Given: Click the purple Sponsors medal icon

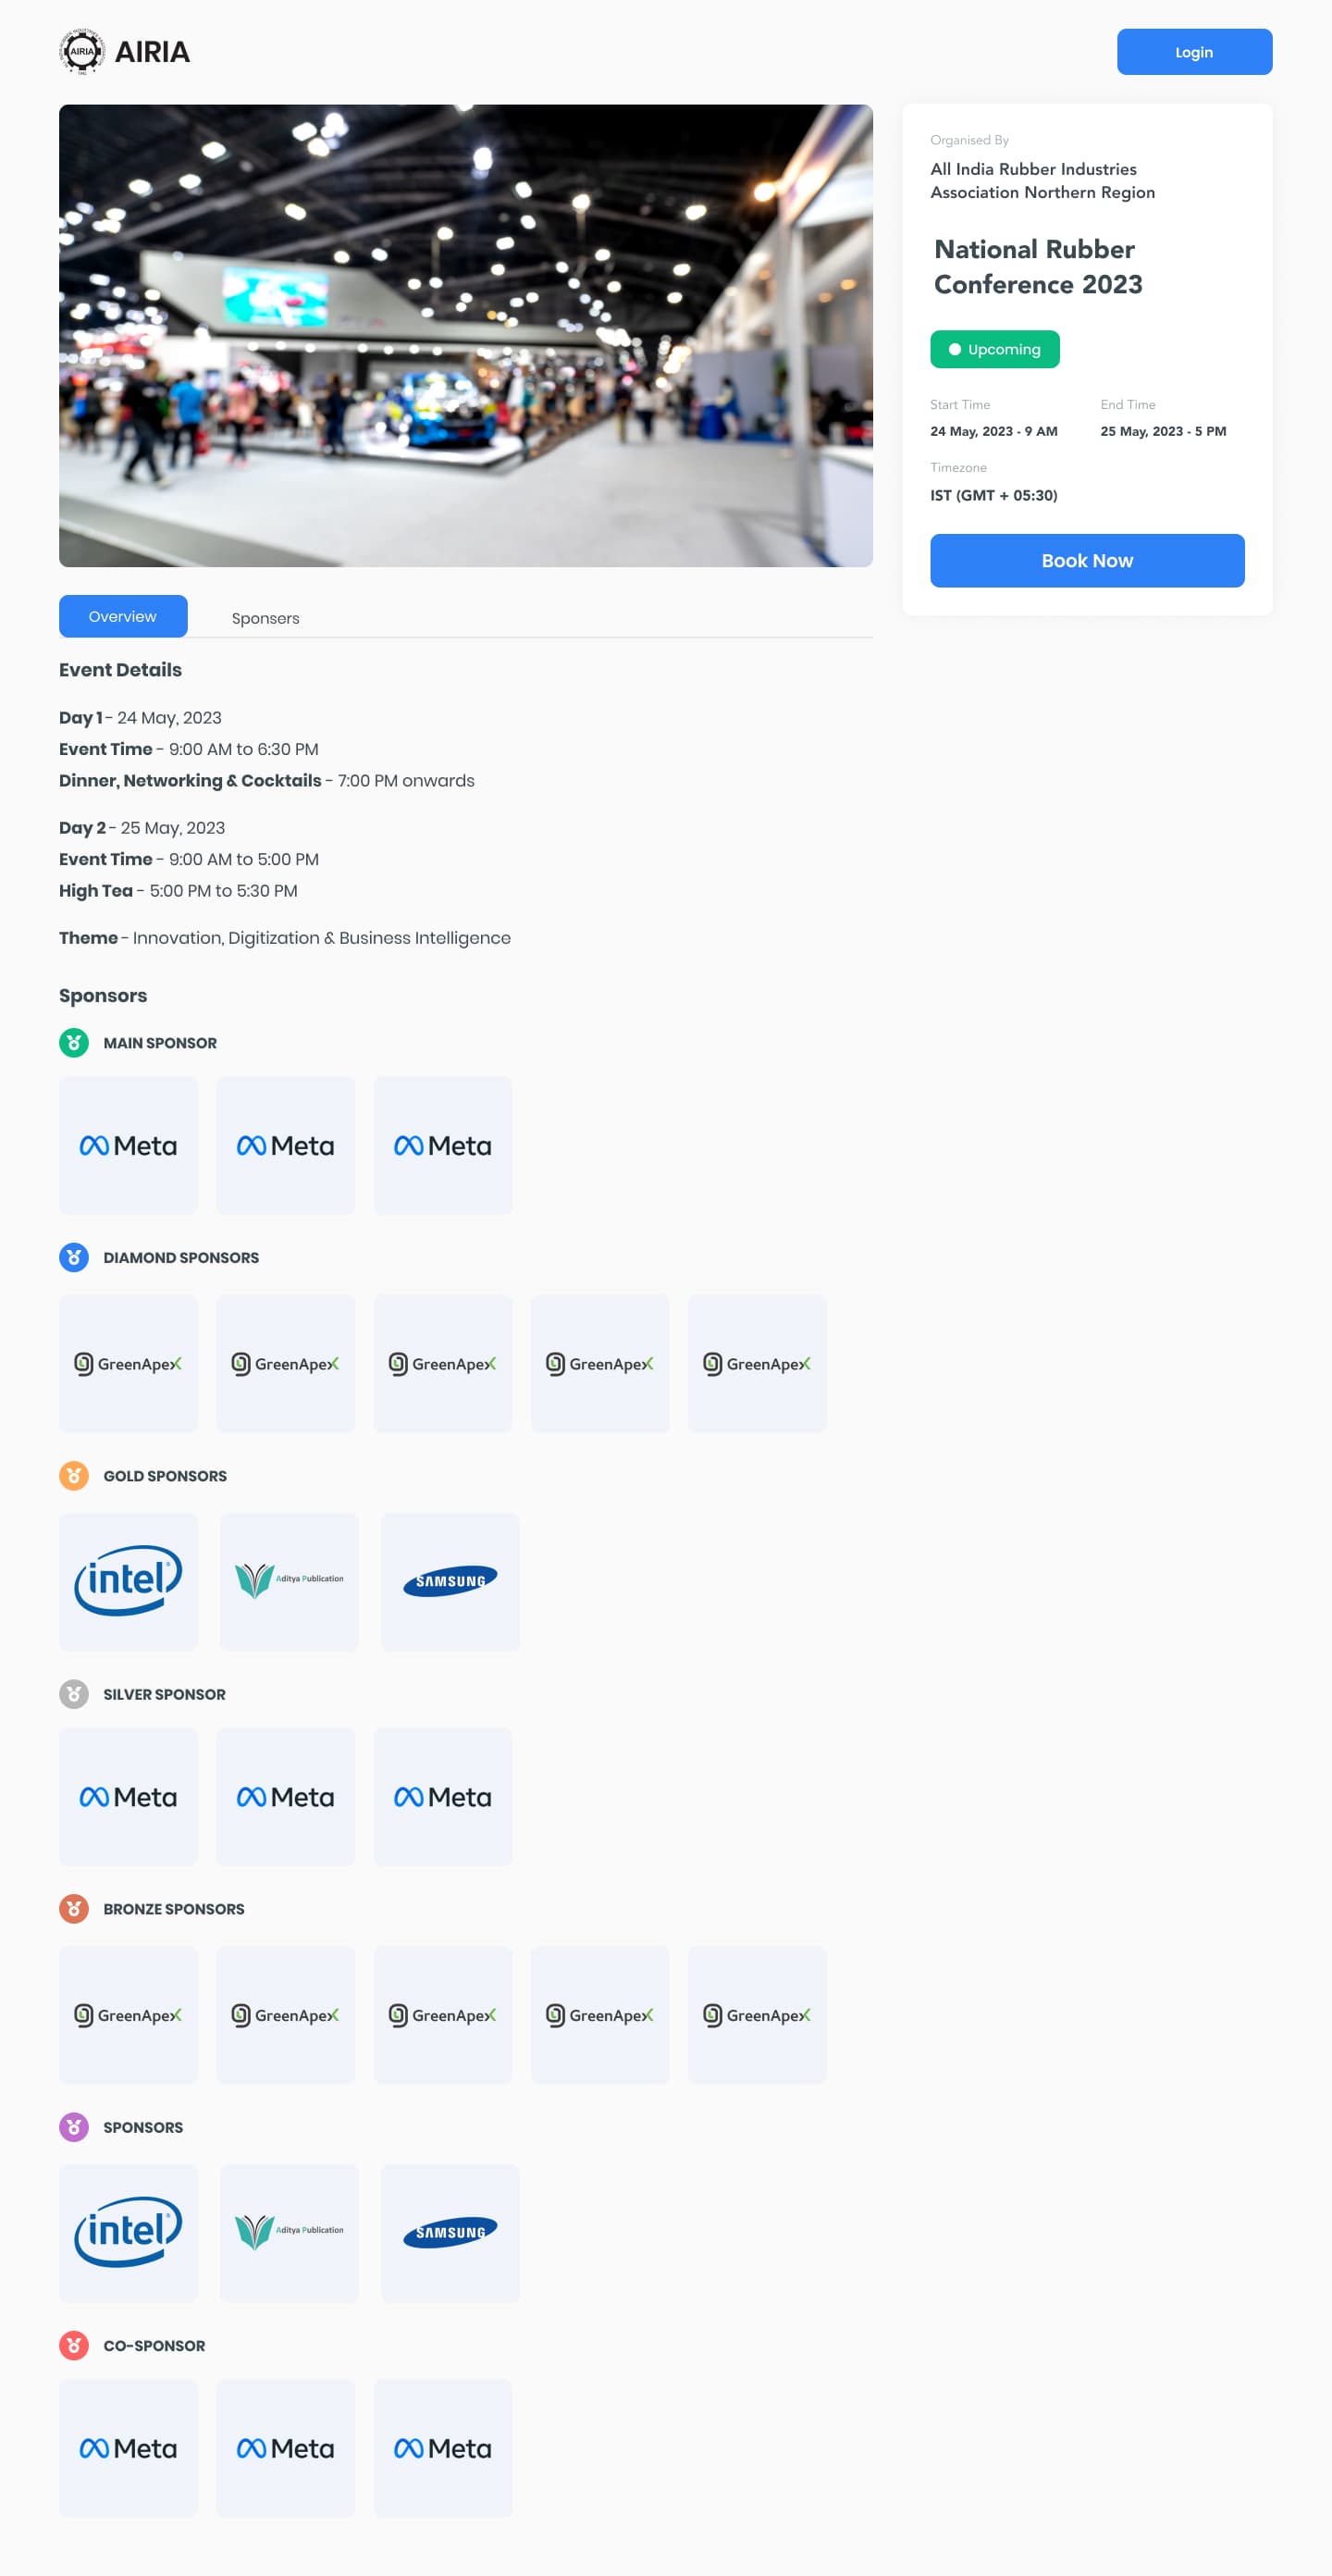Looking at the screenshot, I should point(74,2127).
